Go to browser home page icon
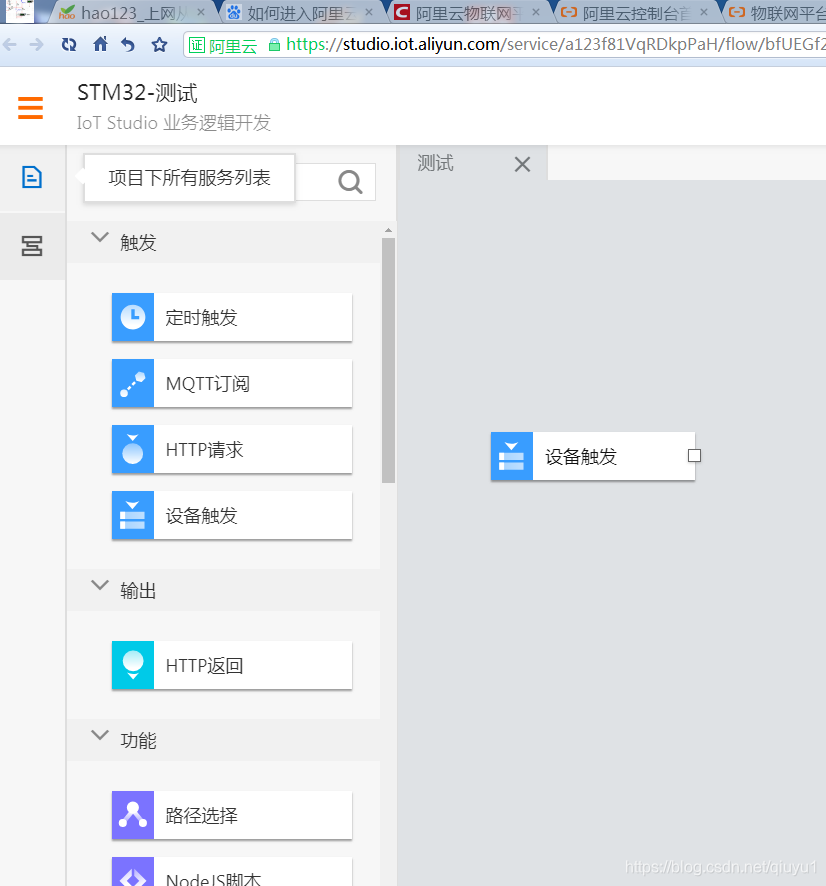The image size is (826, 886). (100, 44)
